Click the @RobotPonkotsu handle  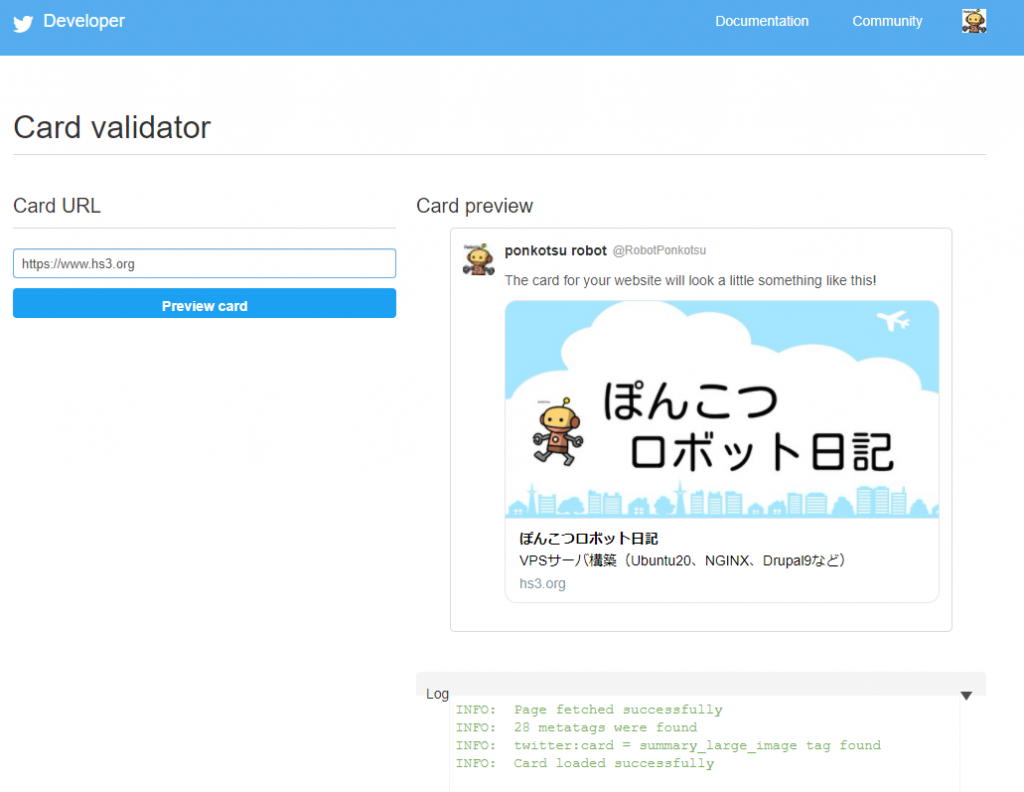pos(659,251)
